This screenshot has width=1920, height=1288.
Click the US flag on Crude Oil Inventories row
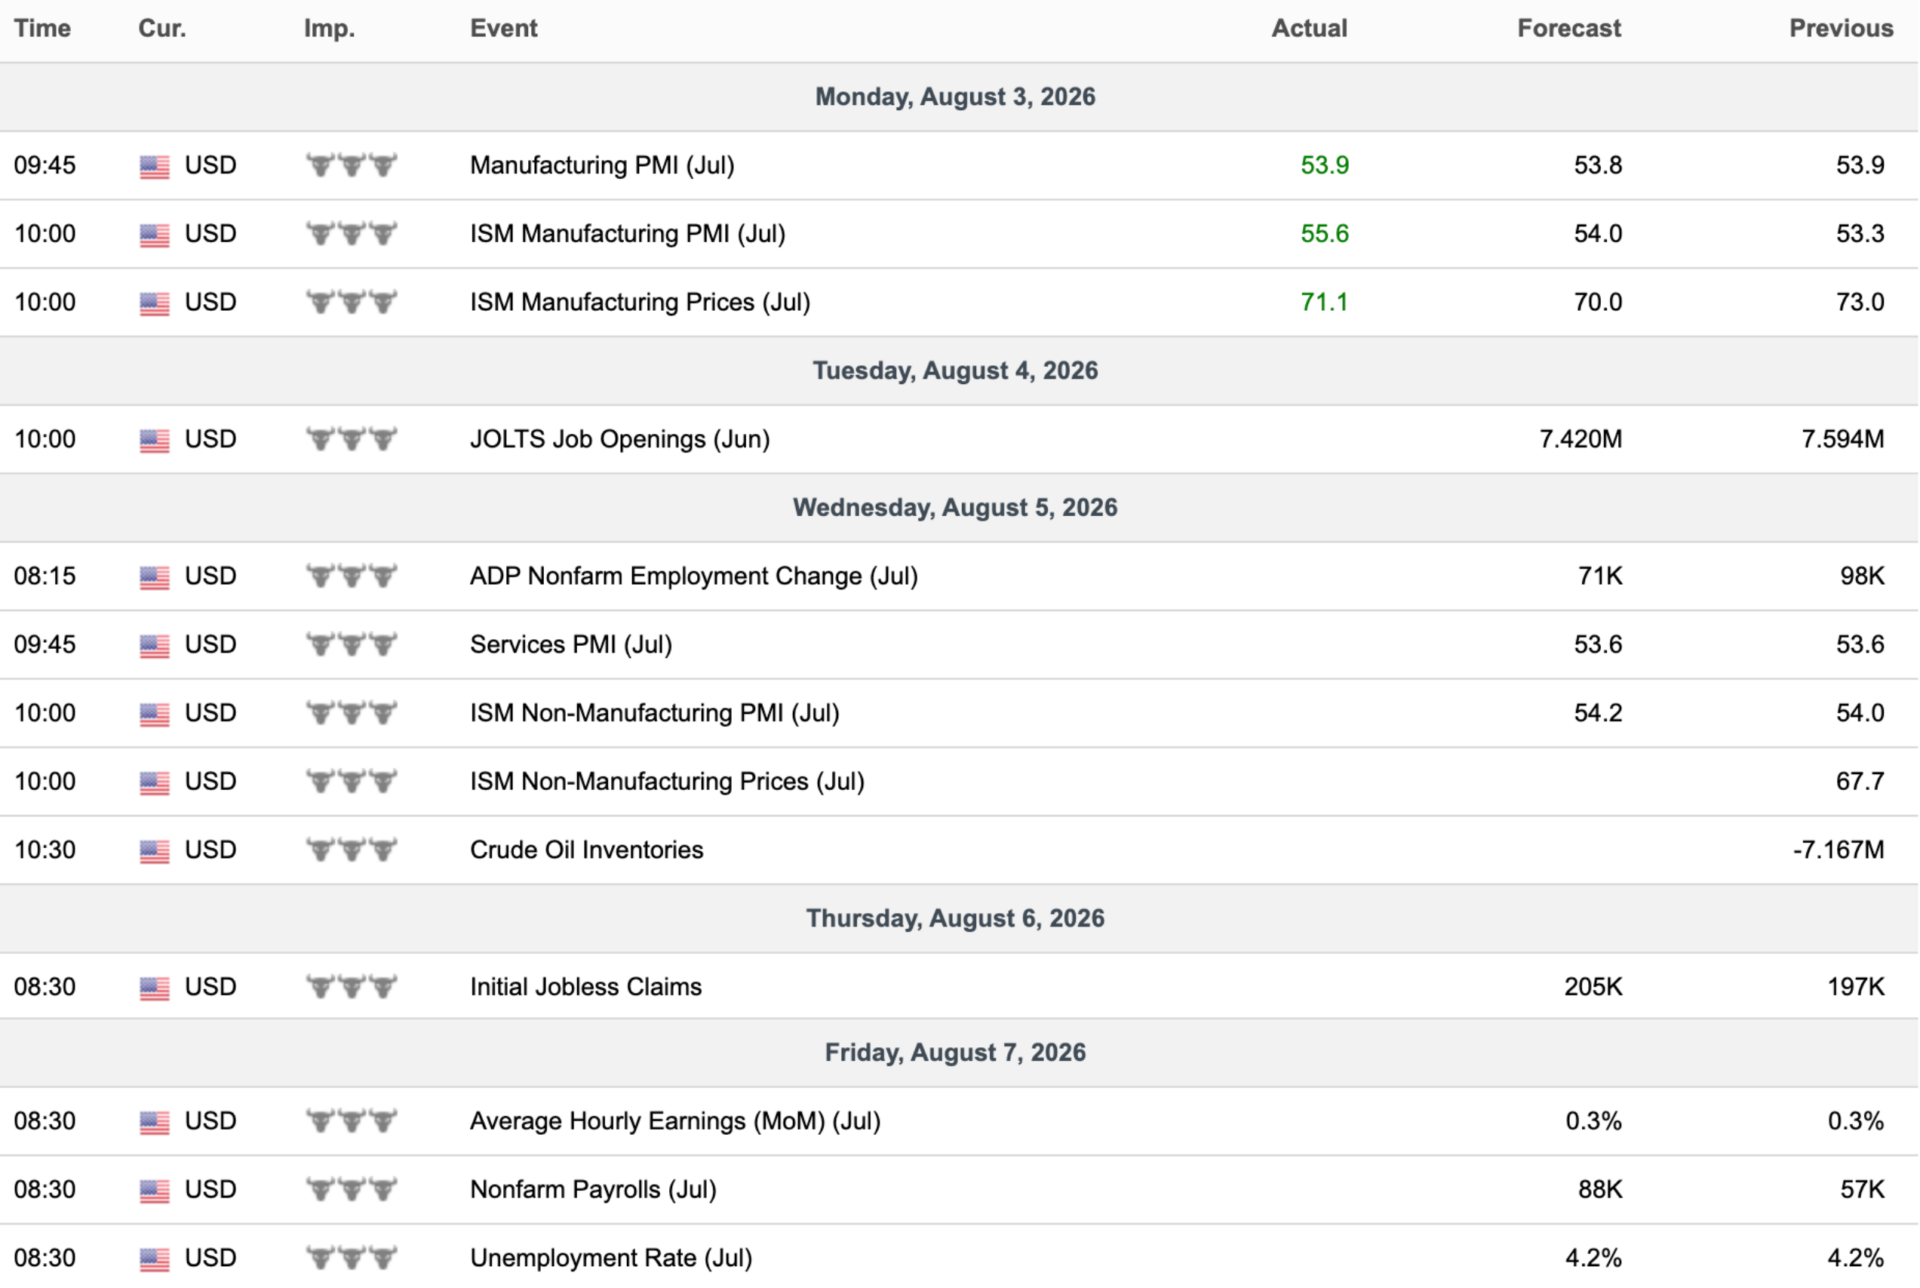point(154,851)
